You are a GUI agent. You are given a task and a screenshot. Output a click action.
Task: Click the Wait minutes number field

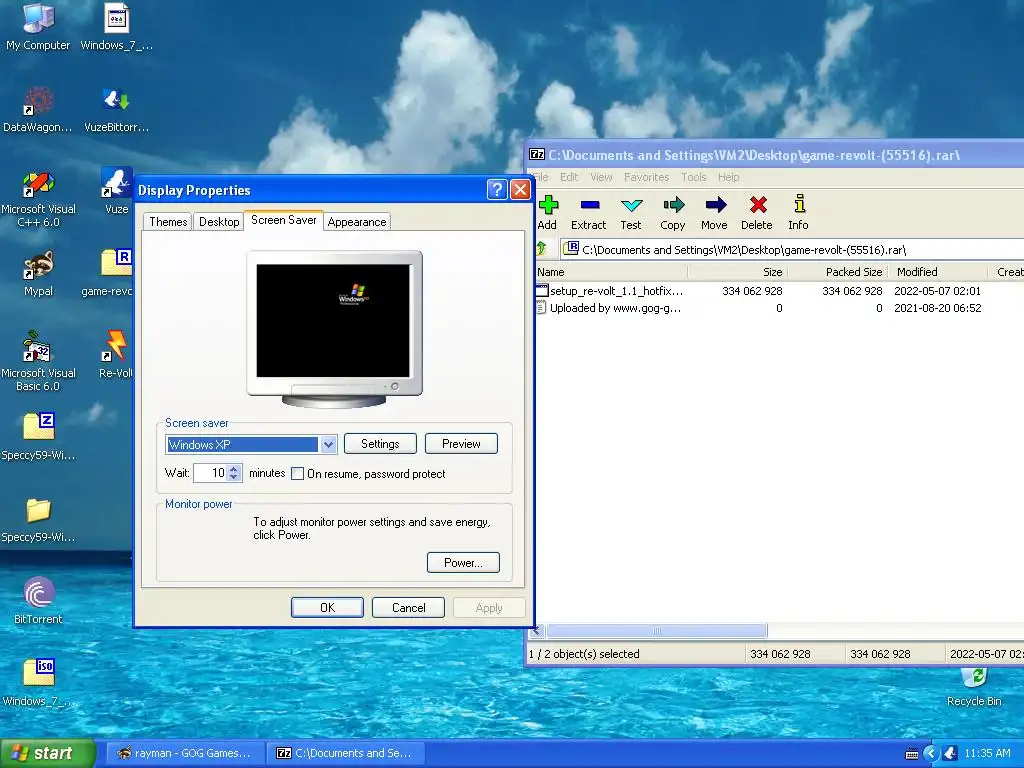(x=210, y=473)
